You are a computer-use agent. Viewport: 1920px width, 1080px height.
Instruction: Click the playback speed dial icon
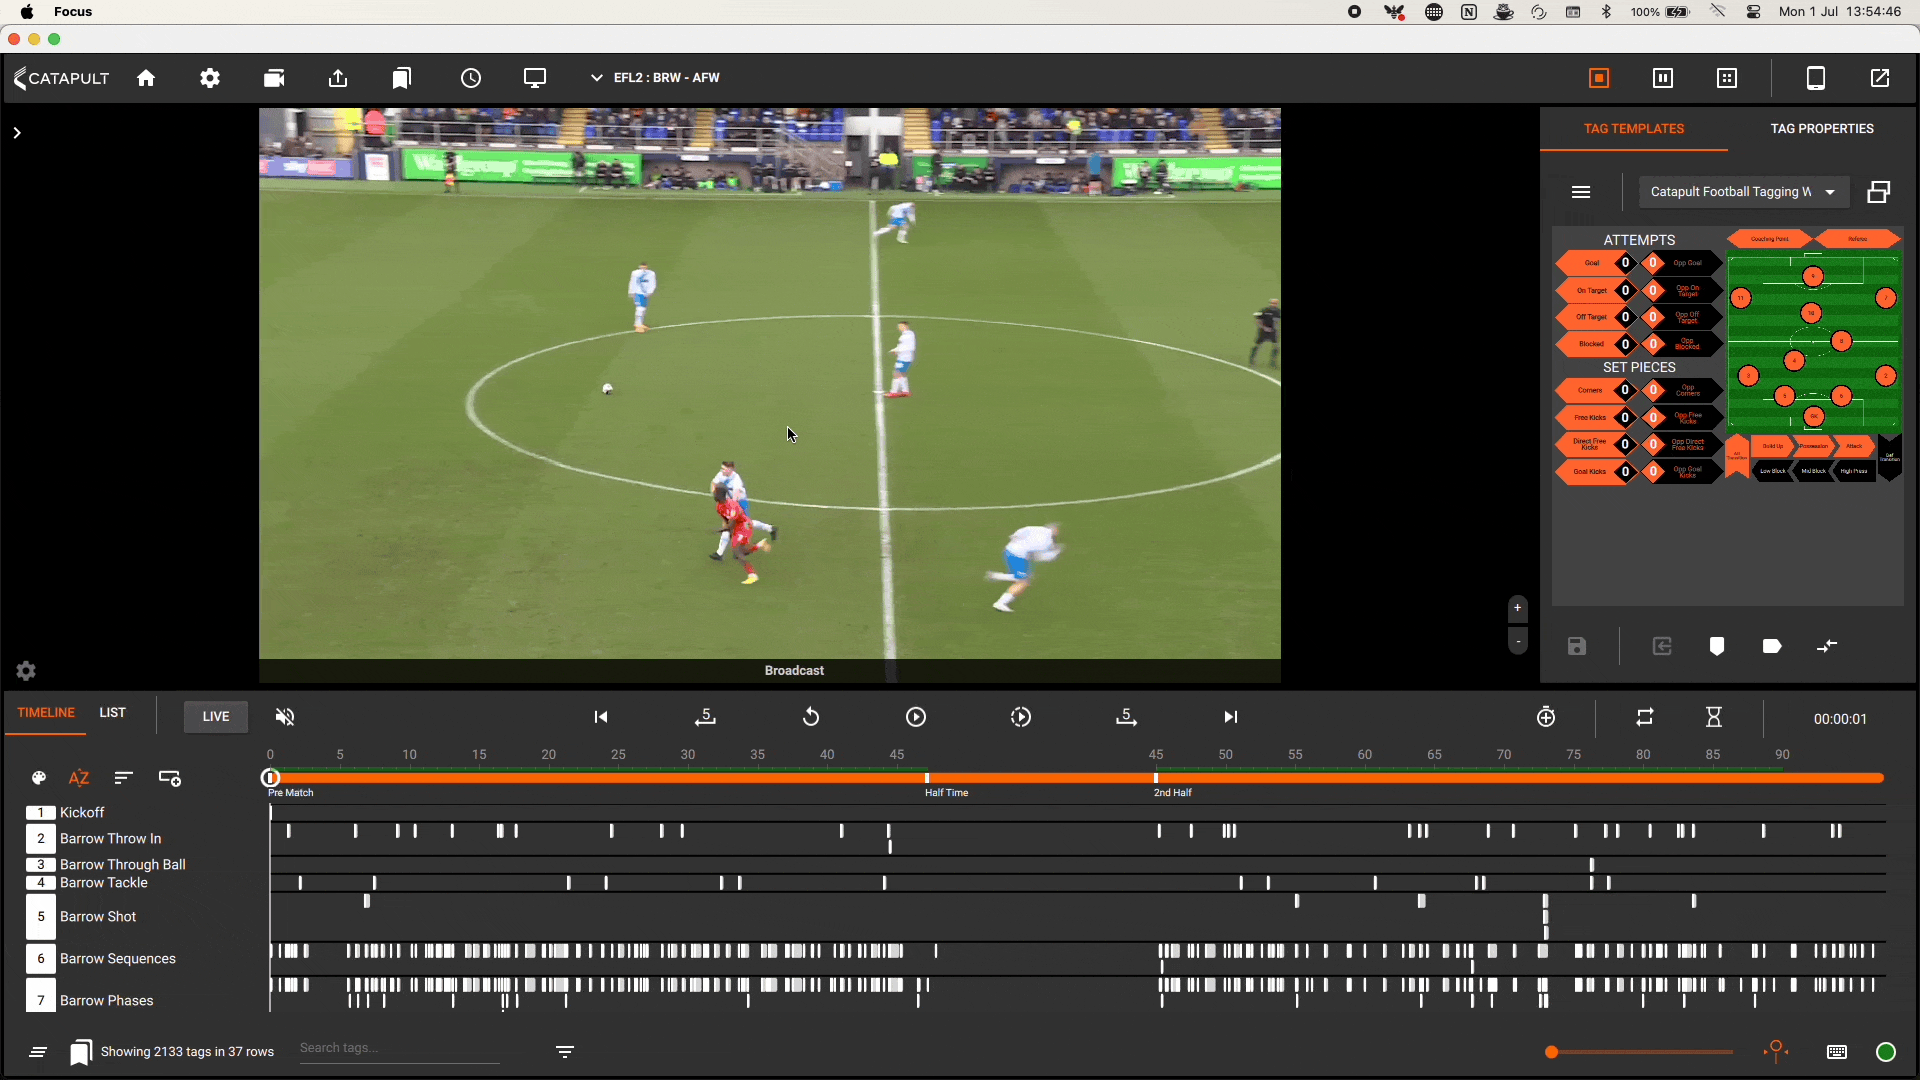click(1021, 717)
